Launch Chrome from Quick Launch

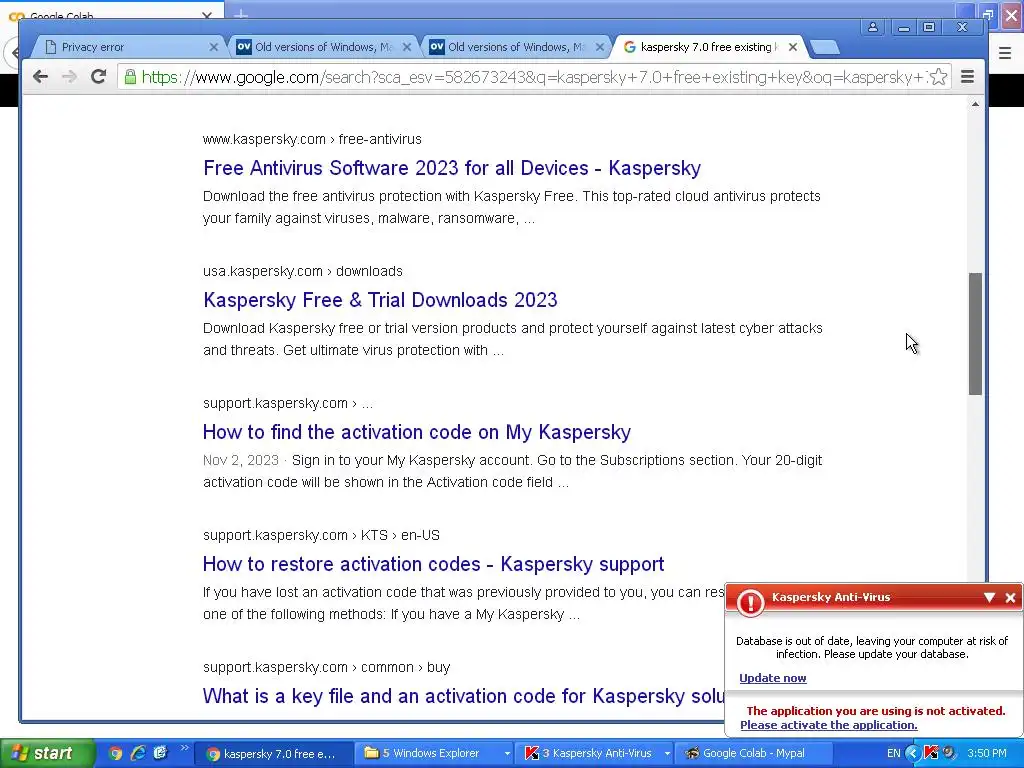click(x=115, y=753)
